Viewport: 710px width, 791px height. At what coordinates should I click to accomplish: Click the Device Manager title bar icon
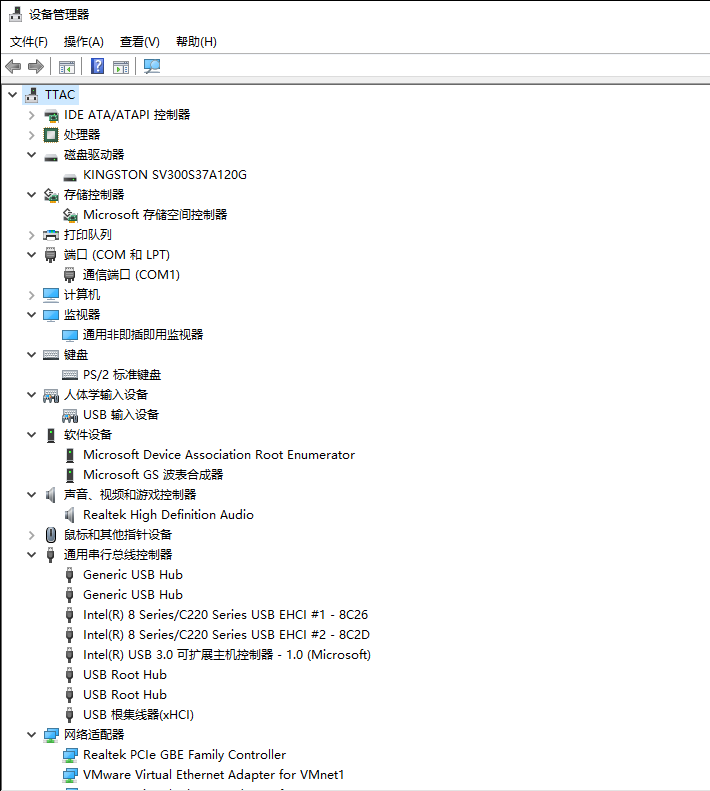point(16,14)
